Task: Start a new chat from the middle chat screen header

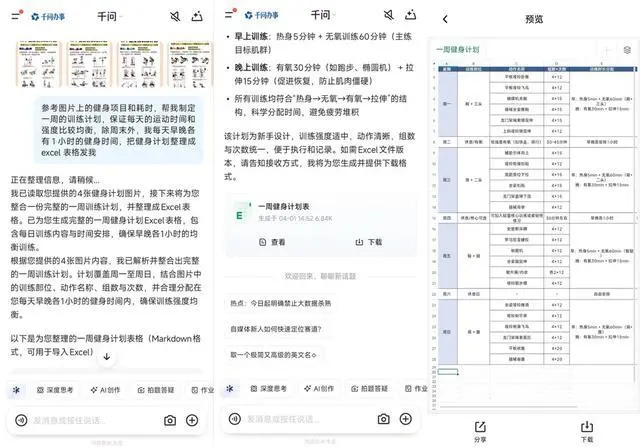Action: (x=411, y=15)
